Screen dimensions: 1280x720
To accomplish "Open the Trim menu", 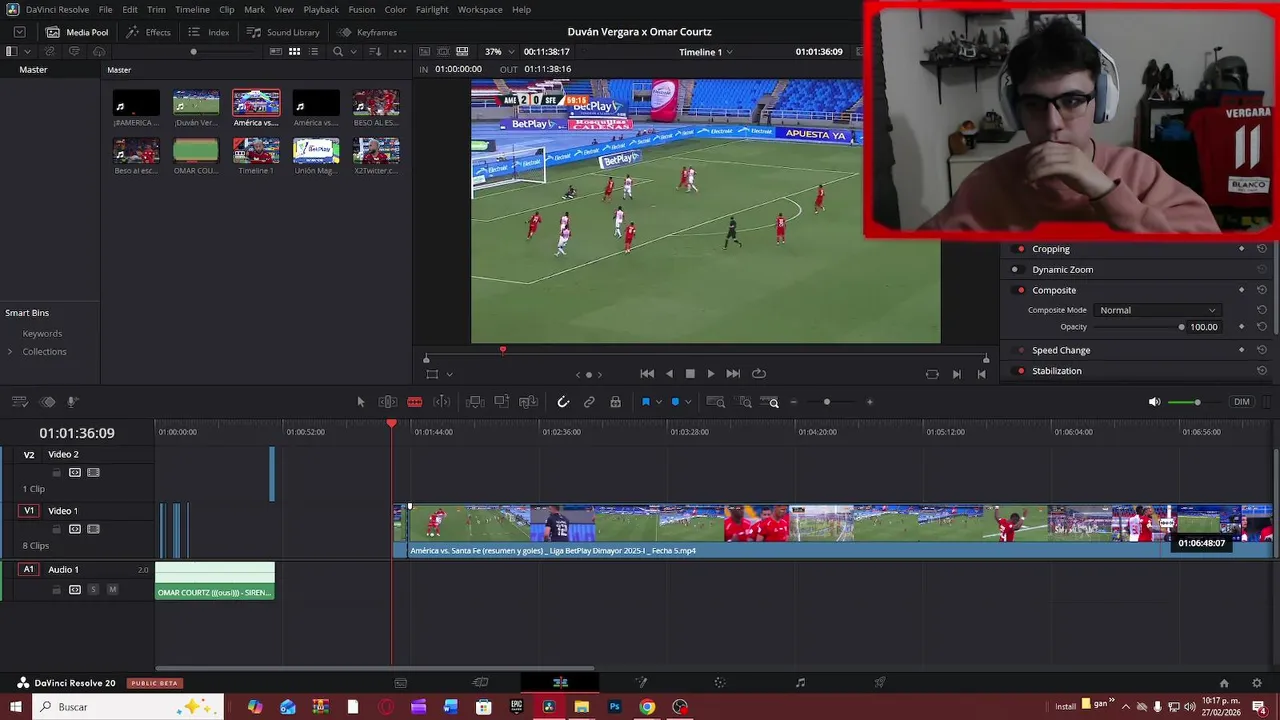I will [x=156, y=9].
